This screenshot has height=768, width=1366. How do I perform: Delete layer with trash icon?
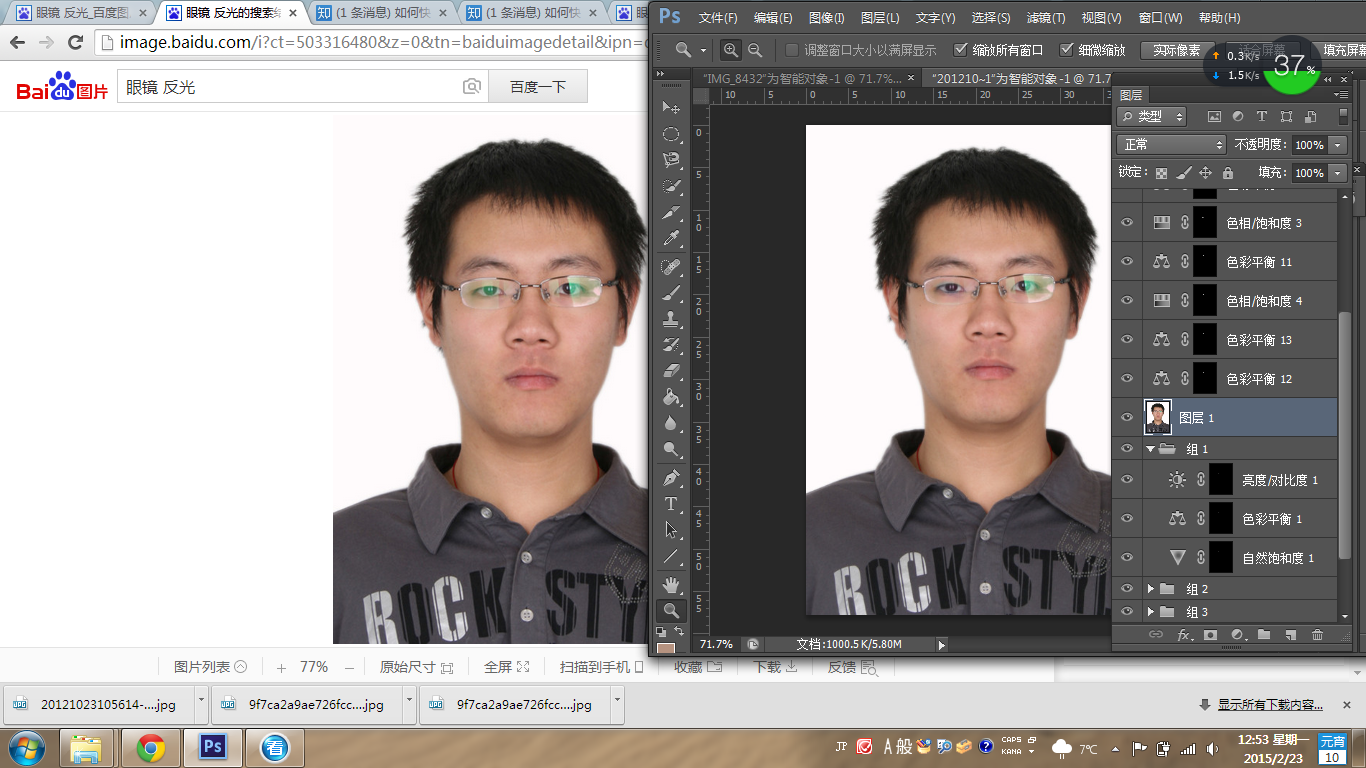1317,635
